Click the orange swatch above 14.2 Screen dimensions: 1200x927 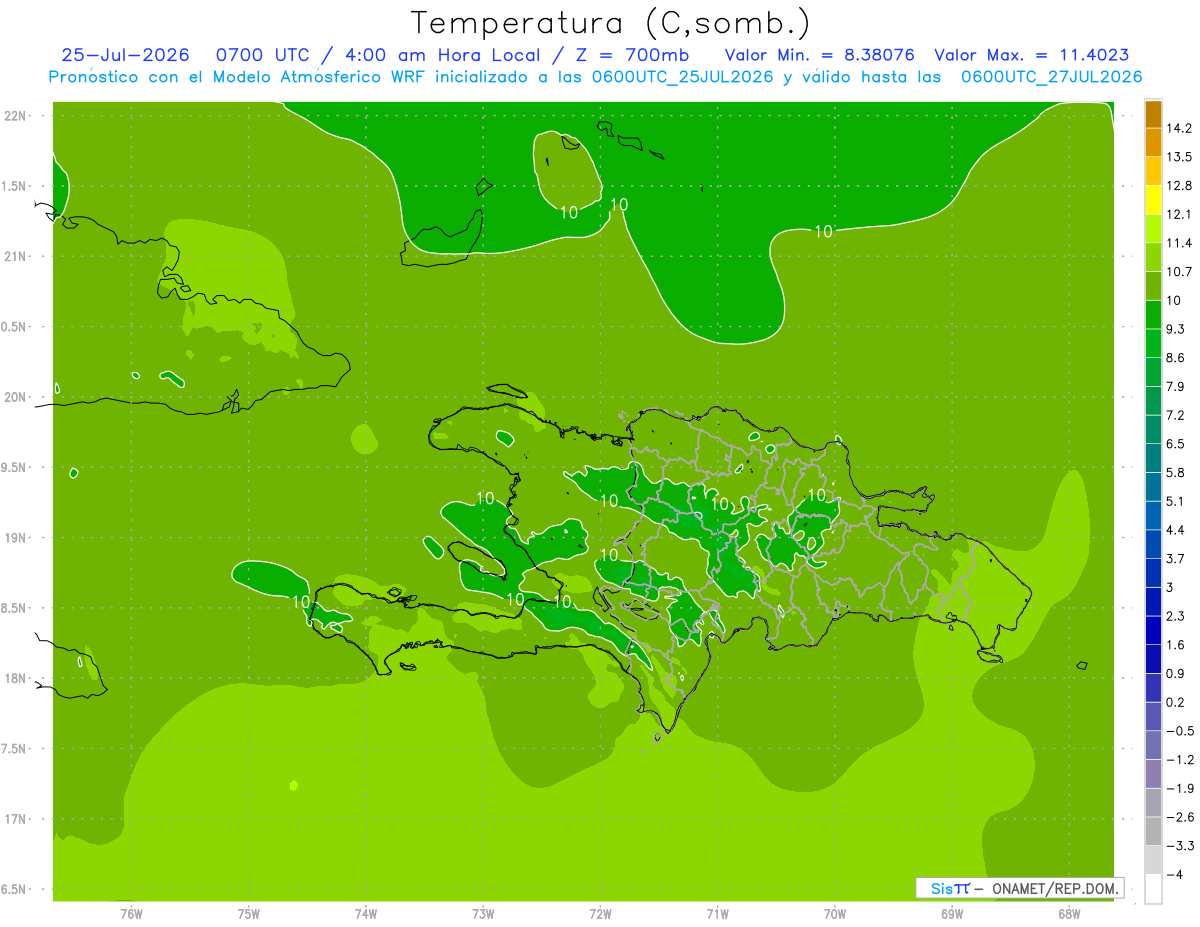(x=1153, y=114)
